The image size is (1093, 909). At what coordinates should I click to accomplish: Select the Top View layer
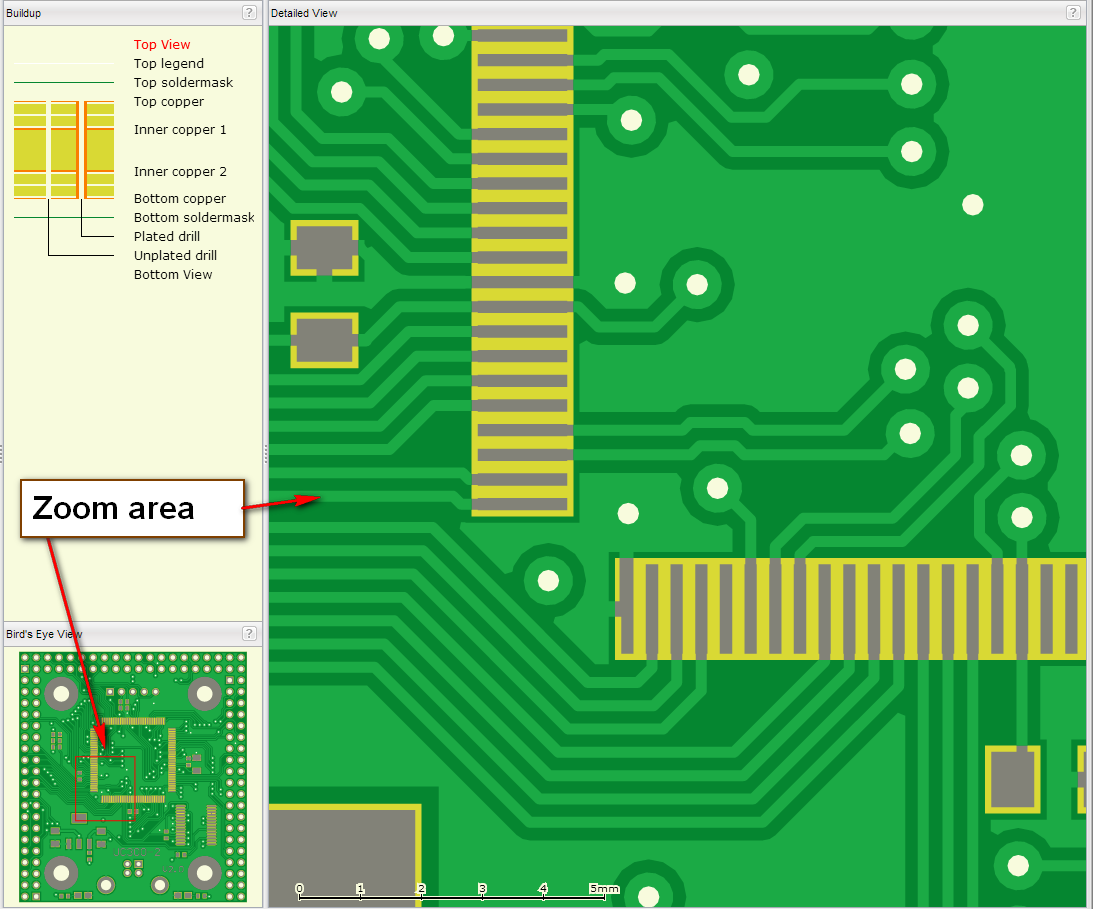pyautogui.click(x=162, y=45)
